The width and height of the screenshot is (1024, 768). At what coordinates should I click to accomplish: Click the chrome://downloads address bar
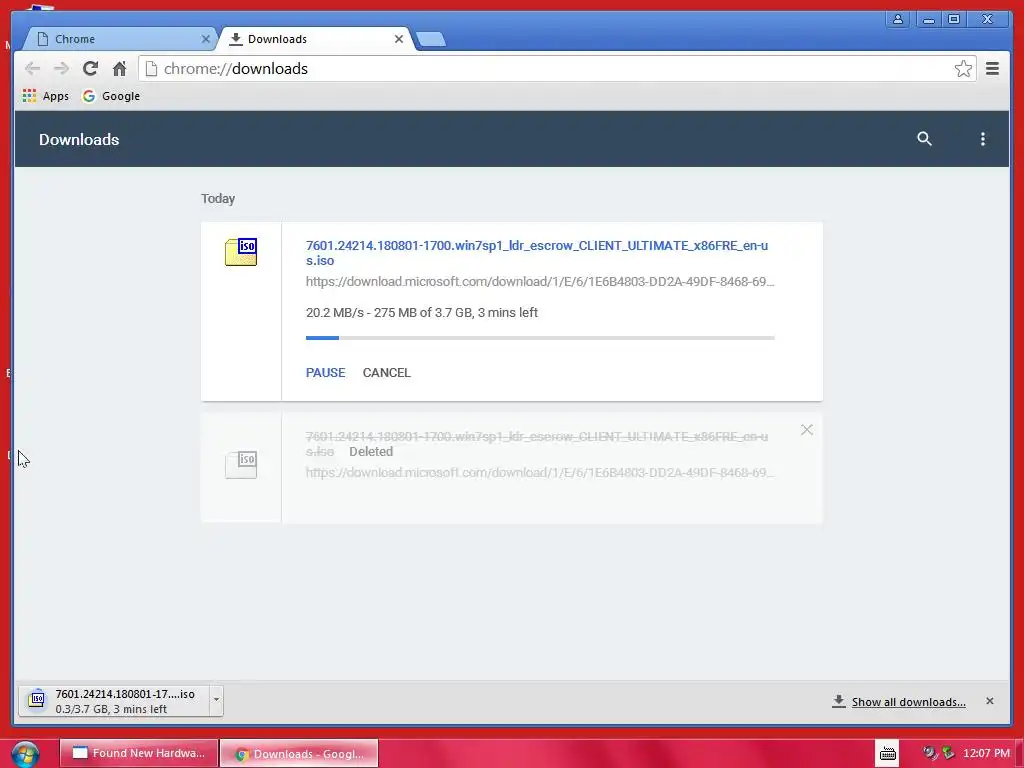point(556,69)
